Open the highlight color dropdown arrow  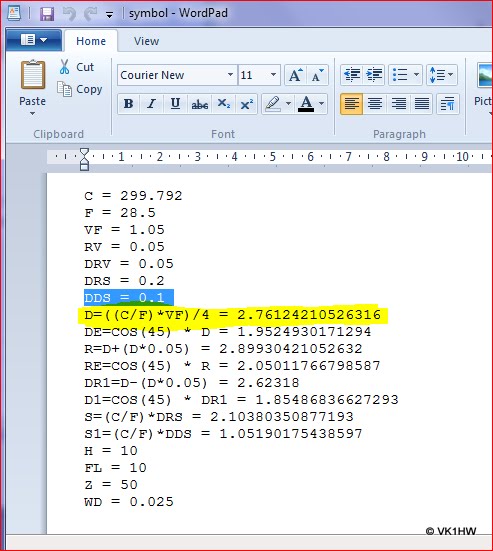coord(288,104)
